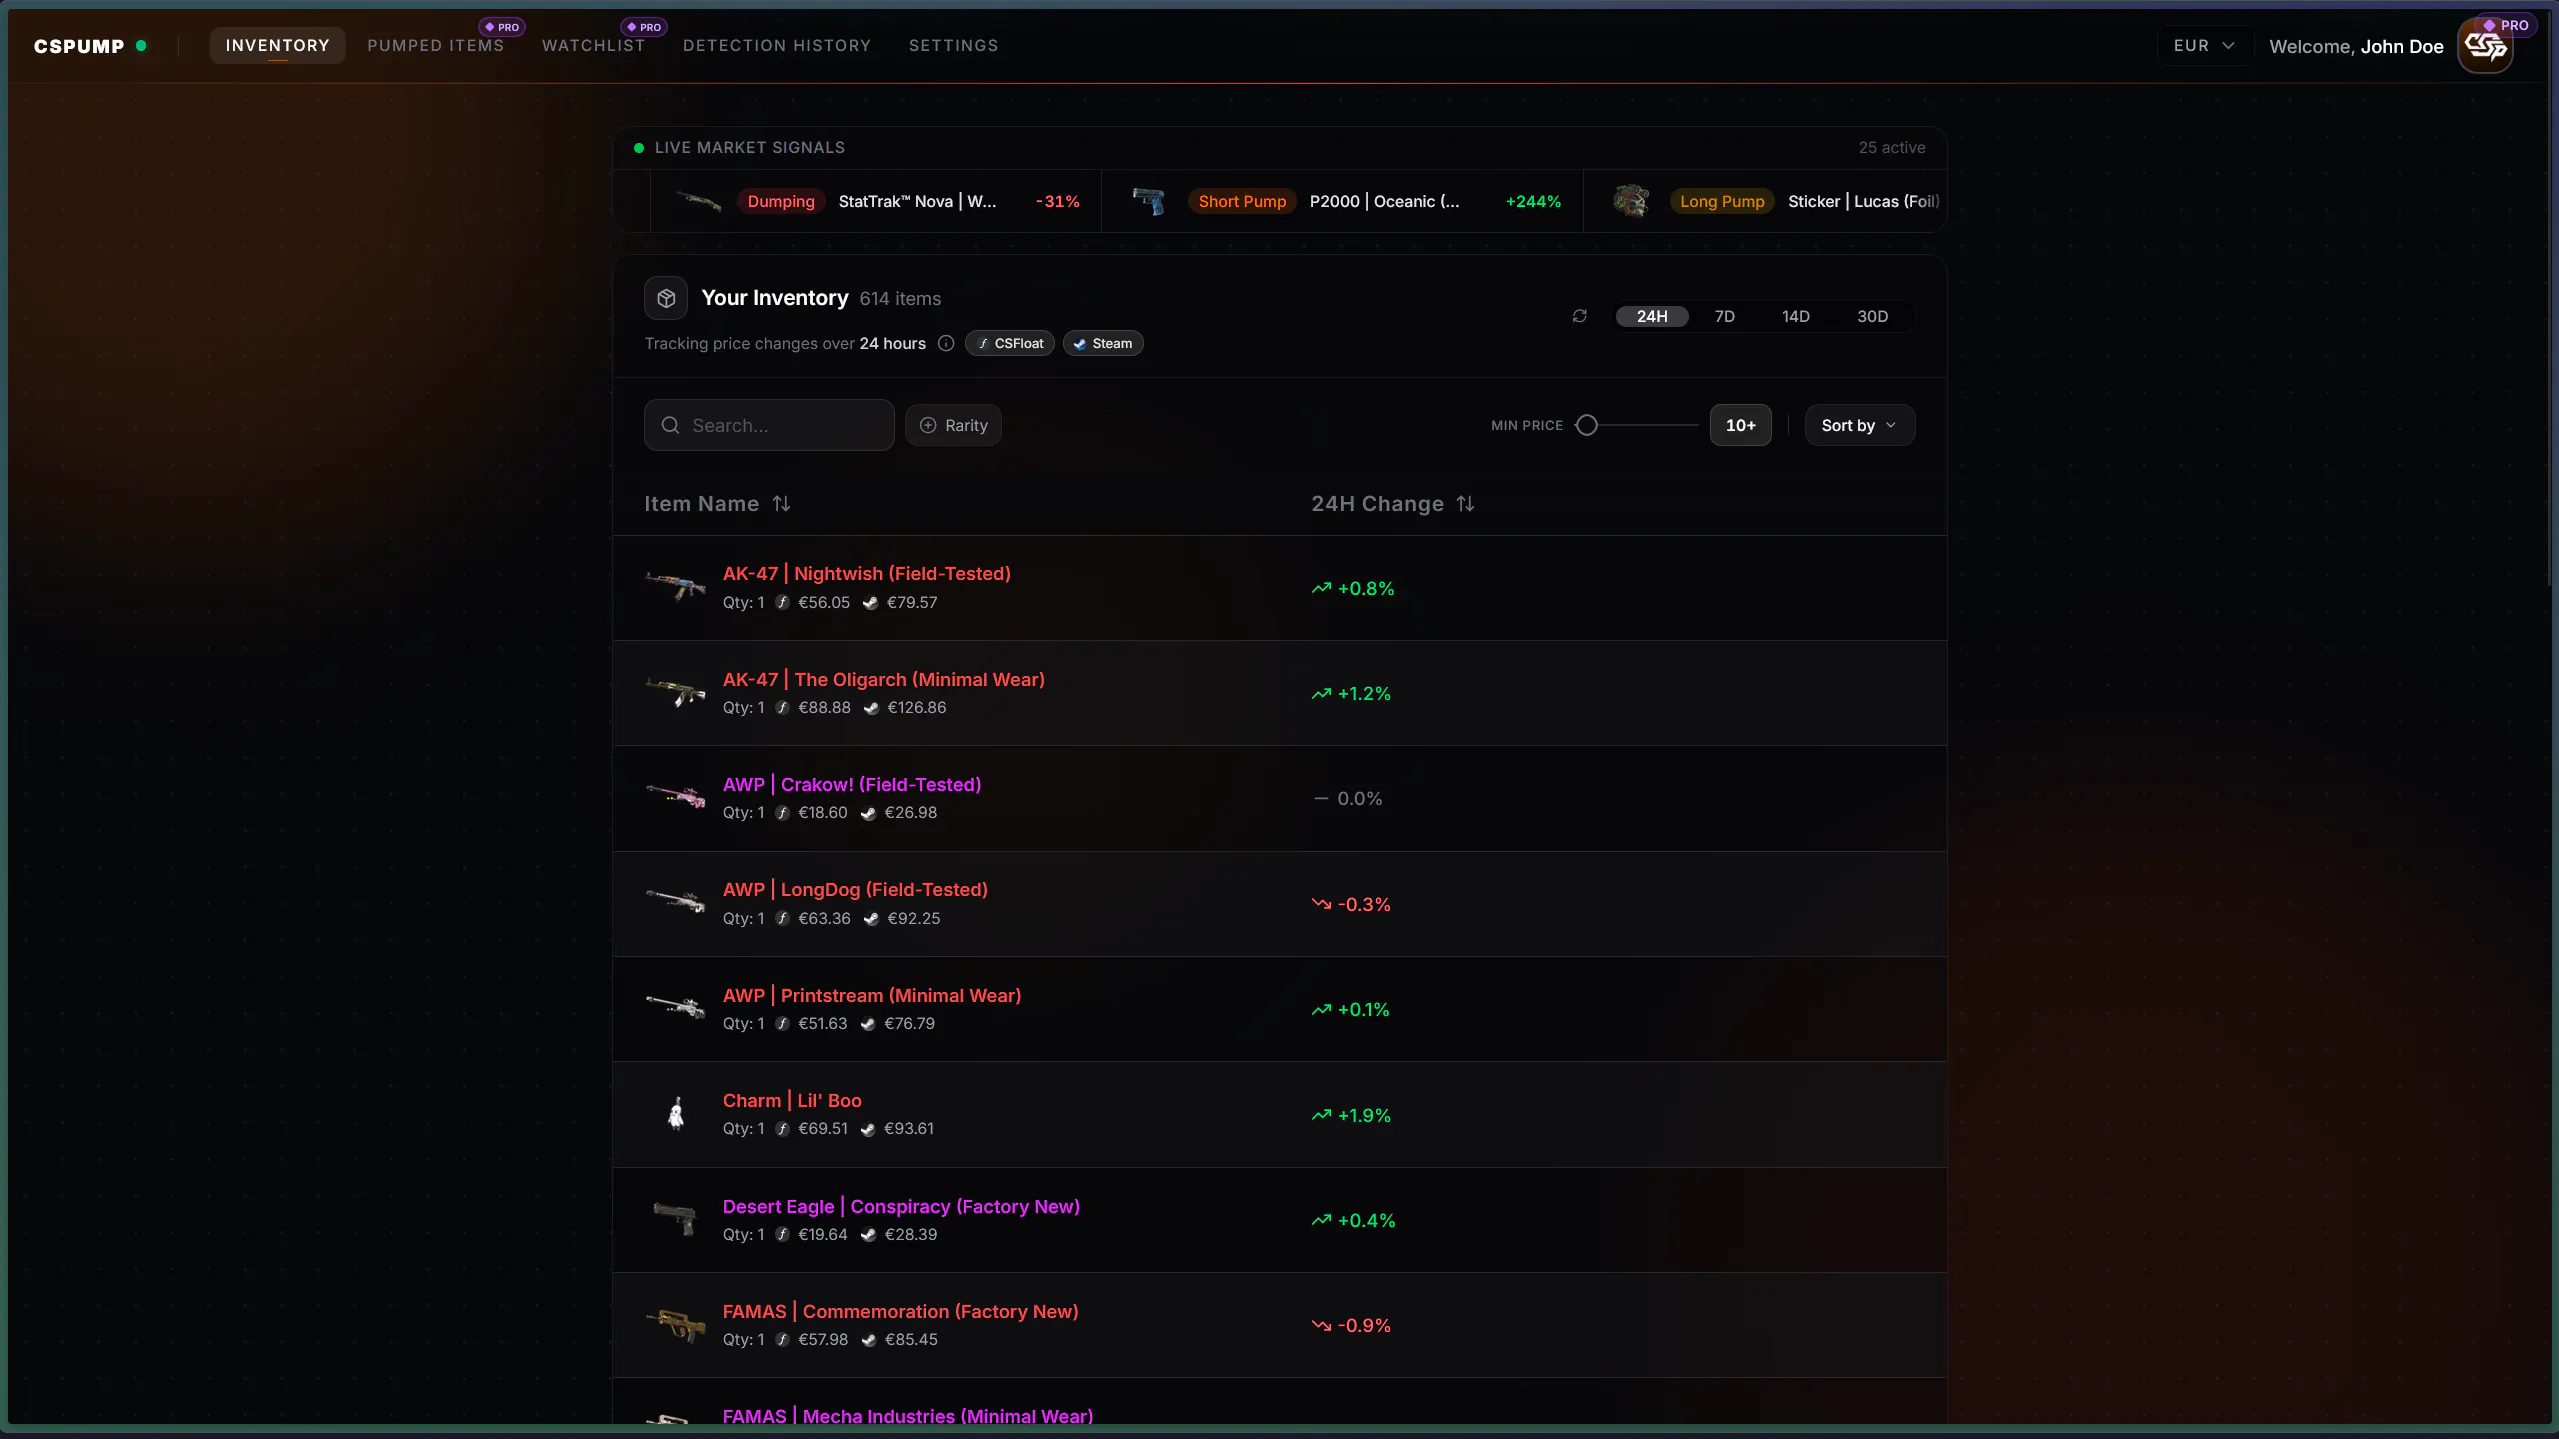The width and height of the screenshot is (2559, 1439).
Task: Click the user profile avatar
Action: [x=2485, y=47]
